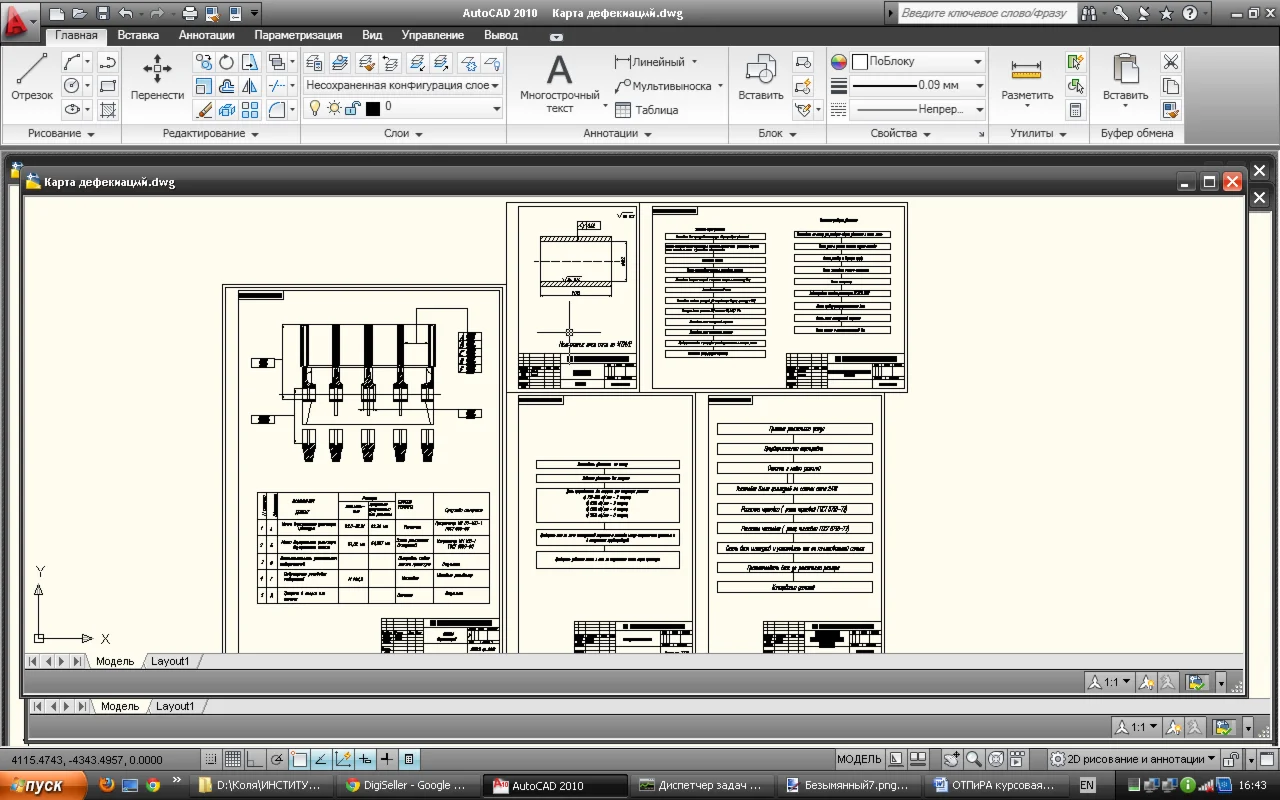The width and height of the screenshot is (1280, 800).
Task: Toggle the grid display in status bar
Action: tap(232, 760)
